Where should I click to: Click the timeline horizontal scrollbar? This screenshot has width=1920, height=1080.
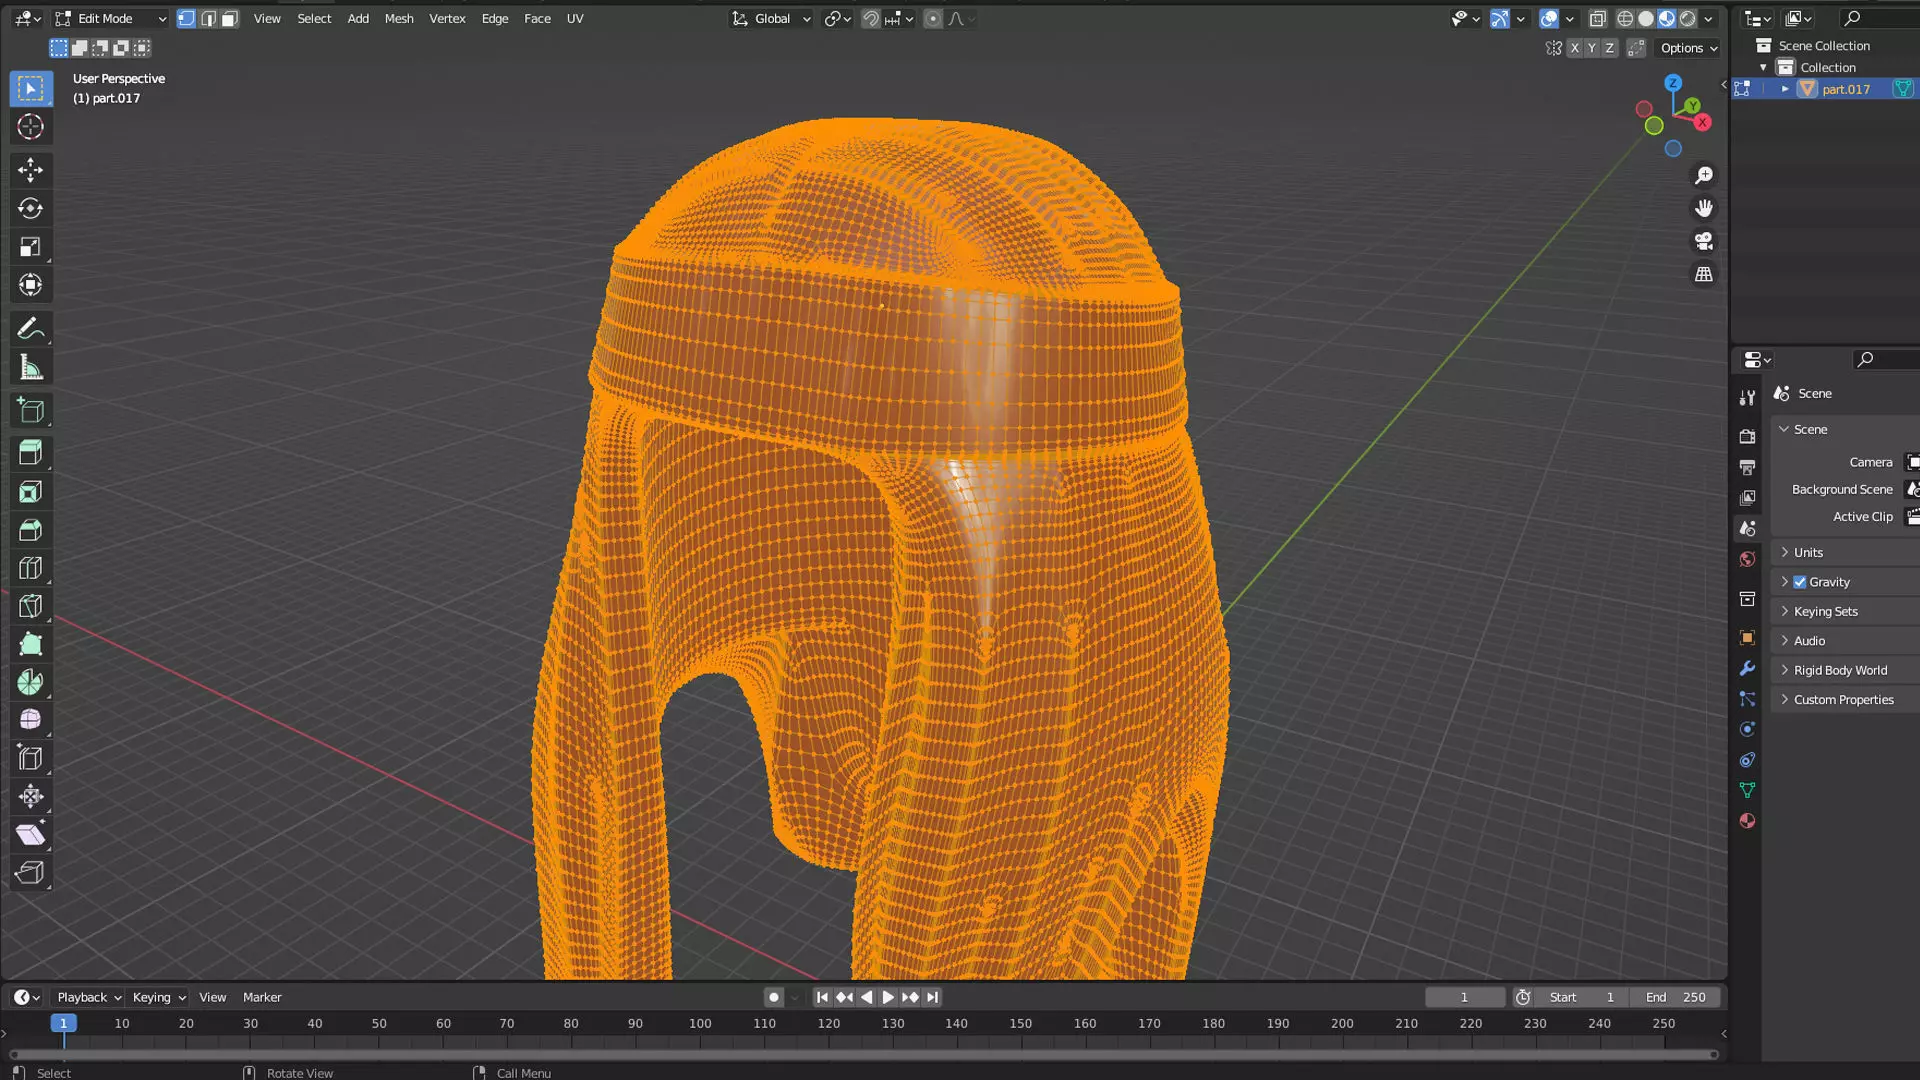point(864,1054)
